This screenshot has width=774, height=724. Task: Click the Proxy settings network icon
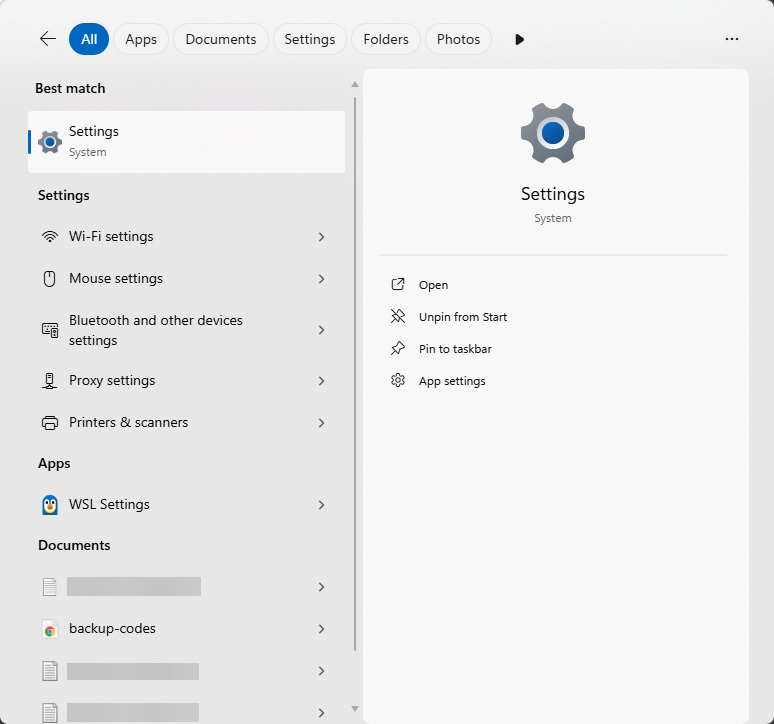pyautogui.click(x=49, y=381)
